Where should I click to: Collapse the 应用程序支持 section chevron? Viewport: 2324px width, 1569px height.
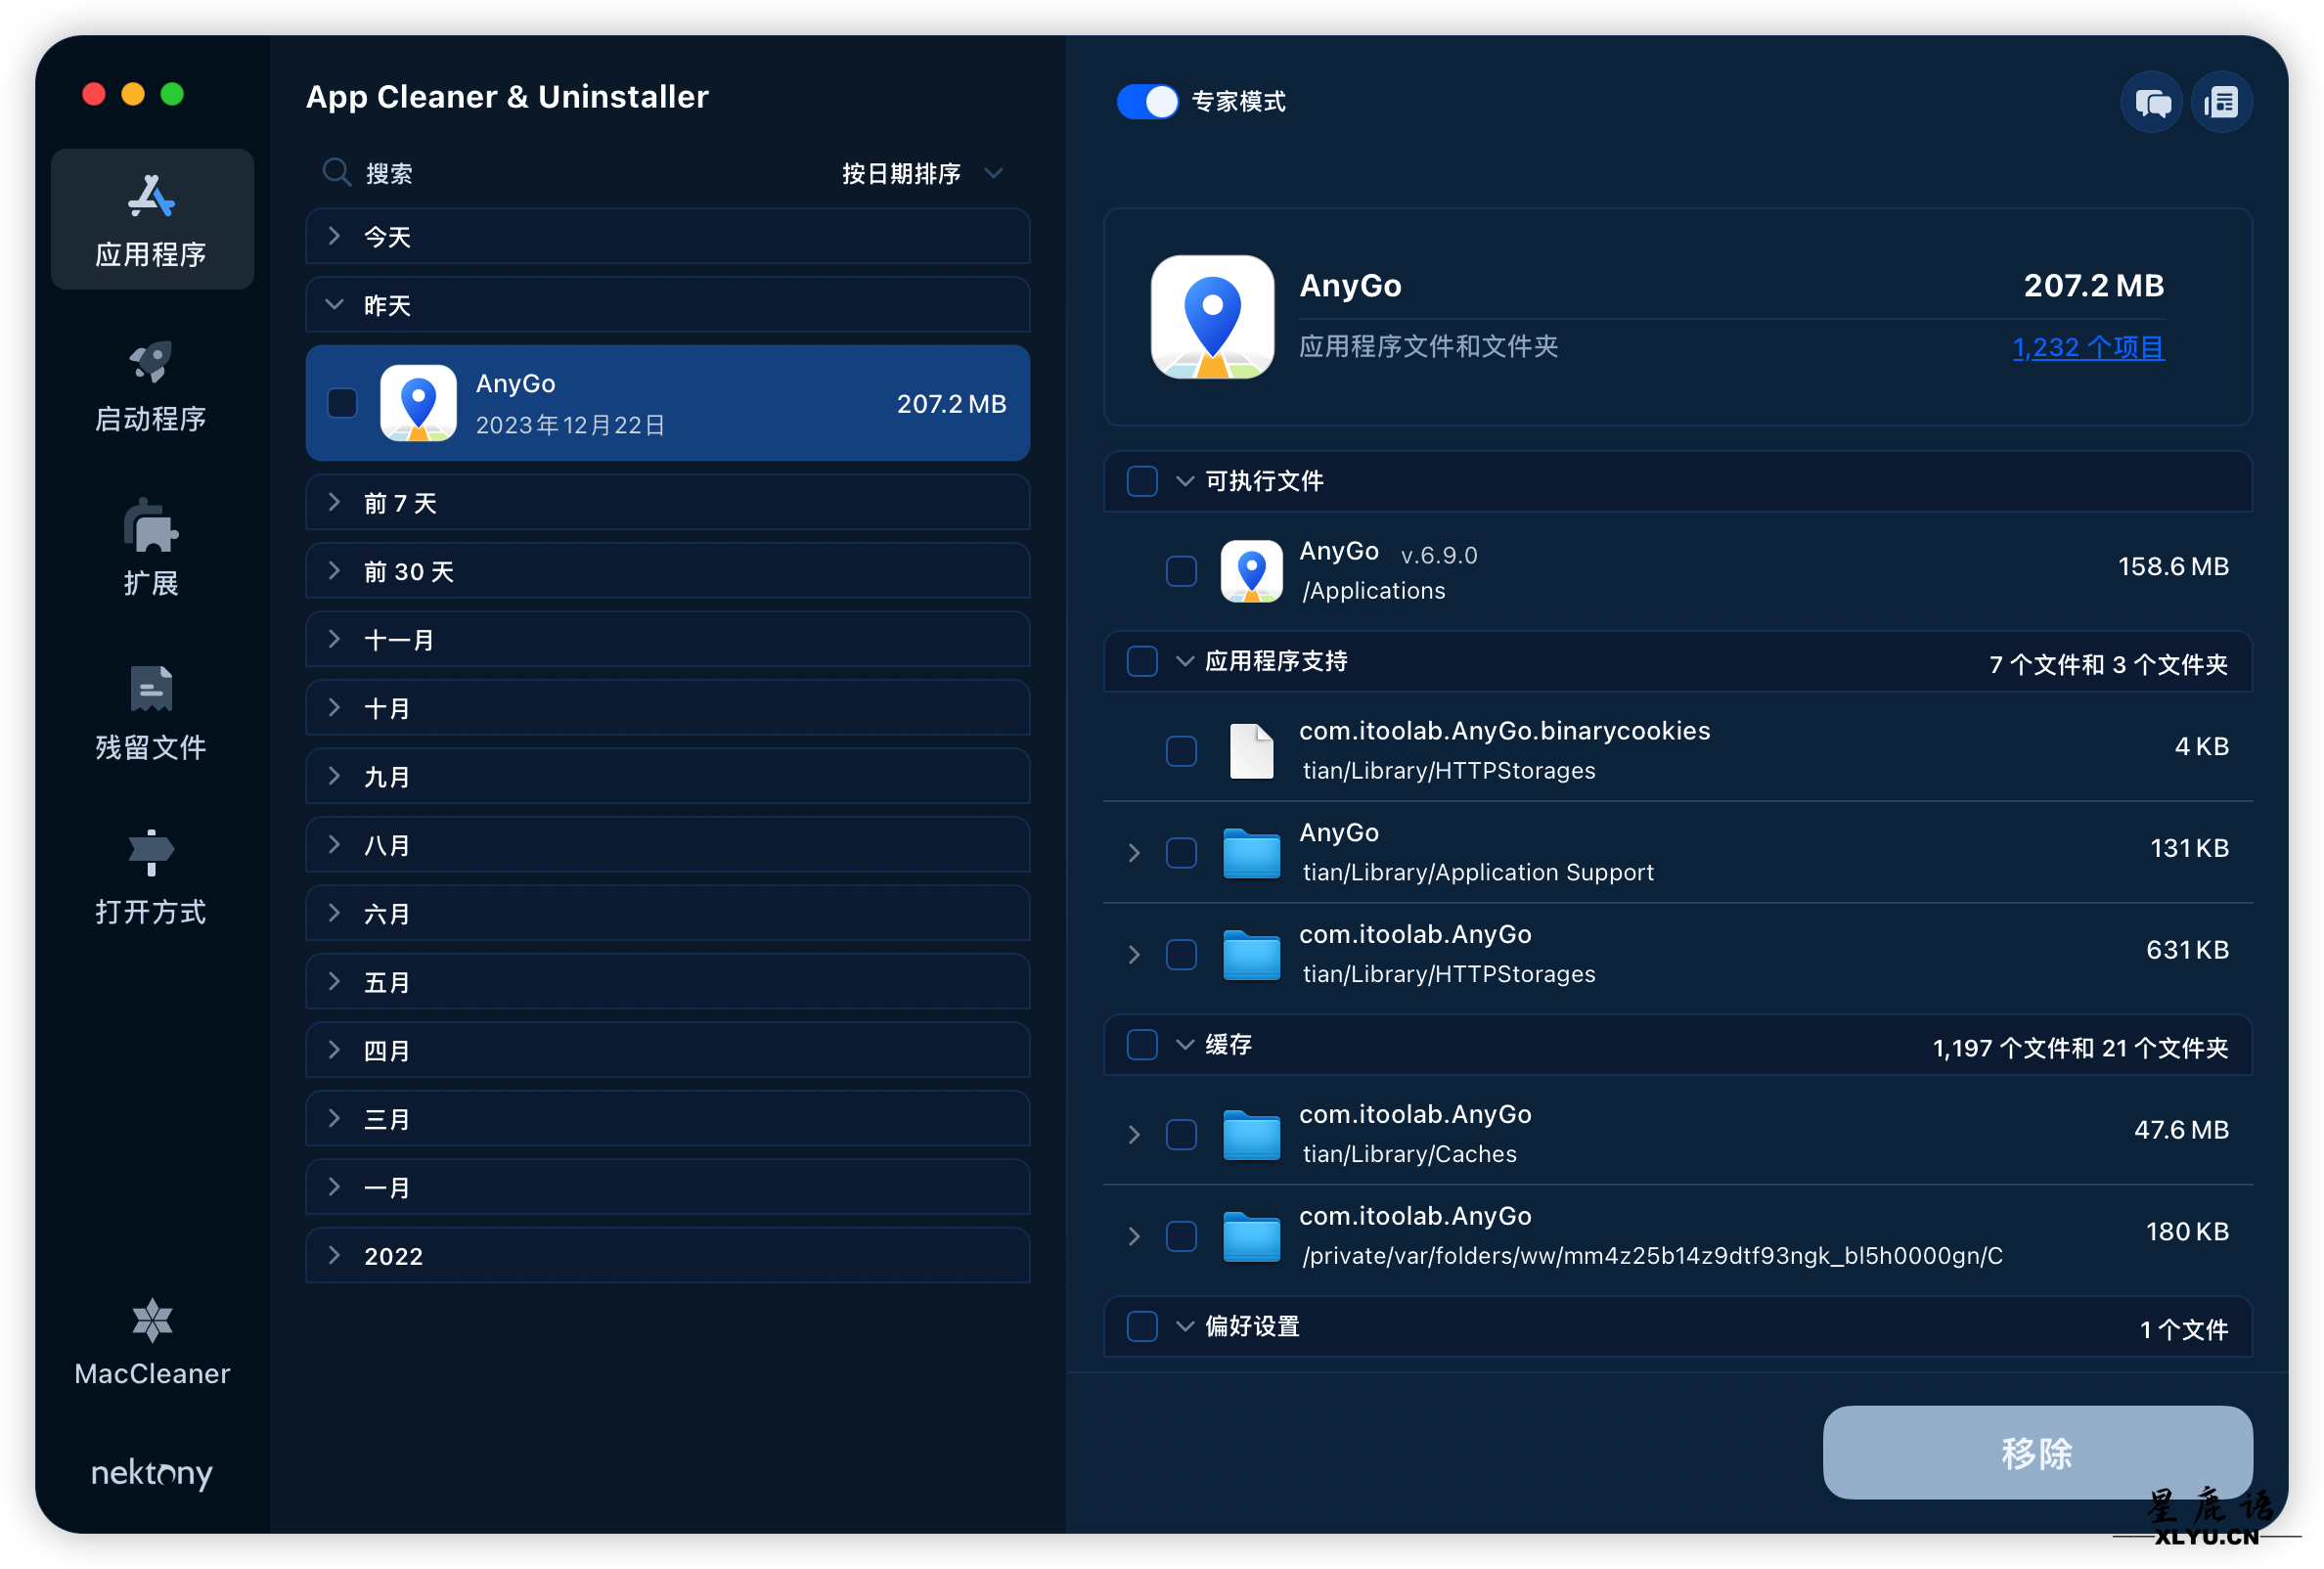(x=1185, y=661)
